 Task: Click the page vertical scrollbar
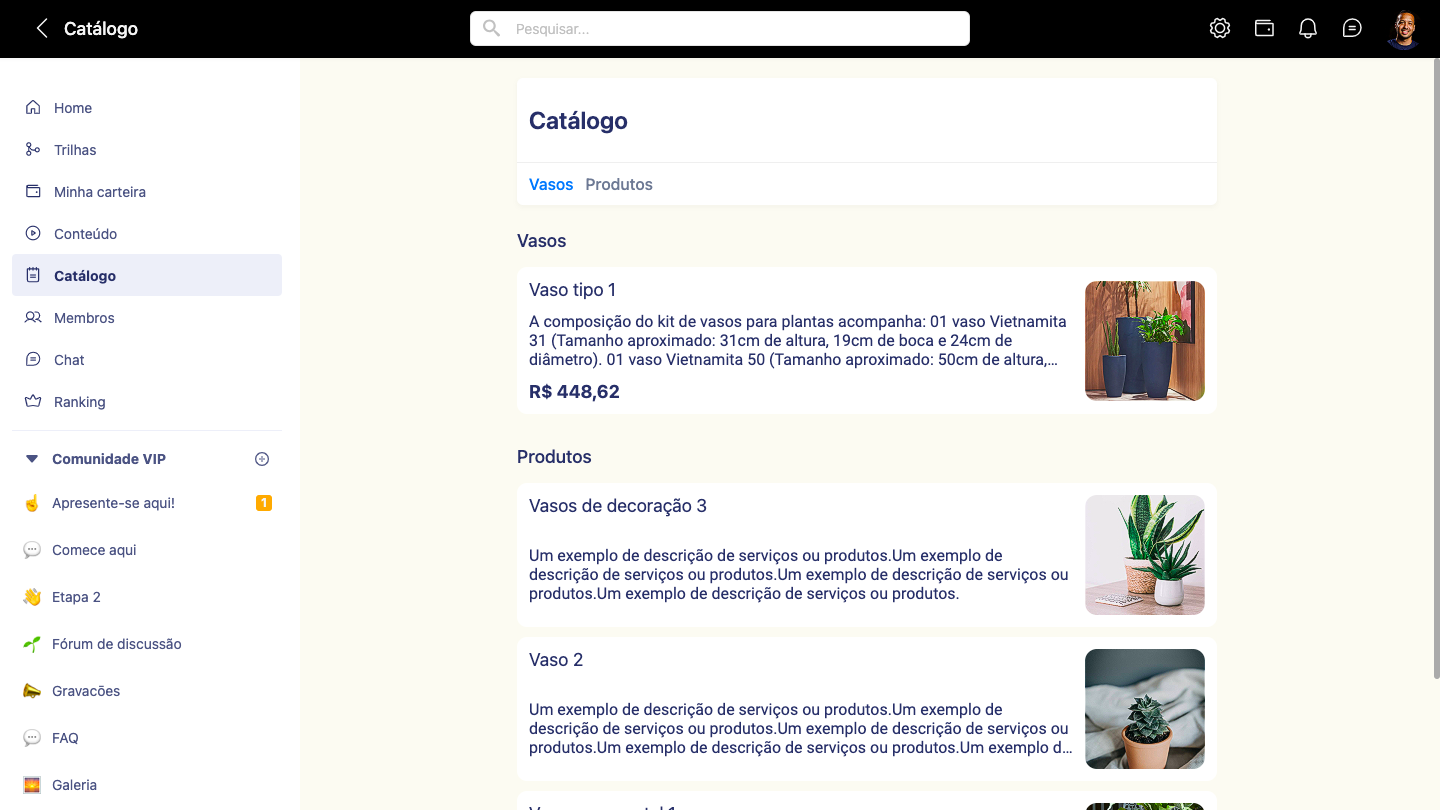pyautogui.click(x=1436, y=370)
